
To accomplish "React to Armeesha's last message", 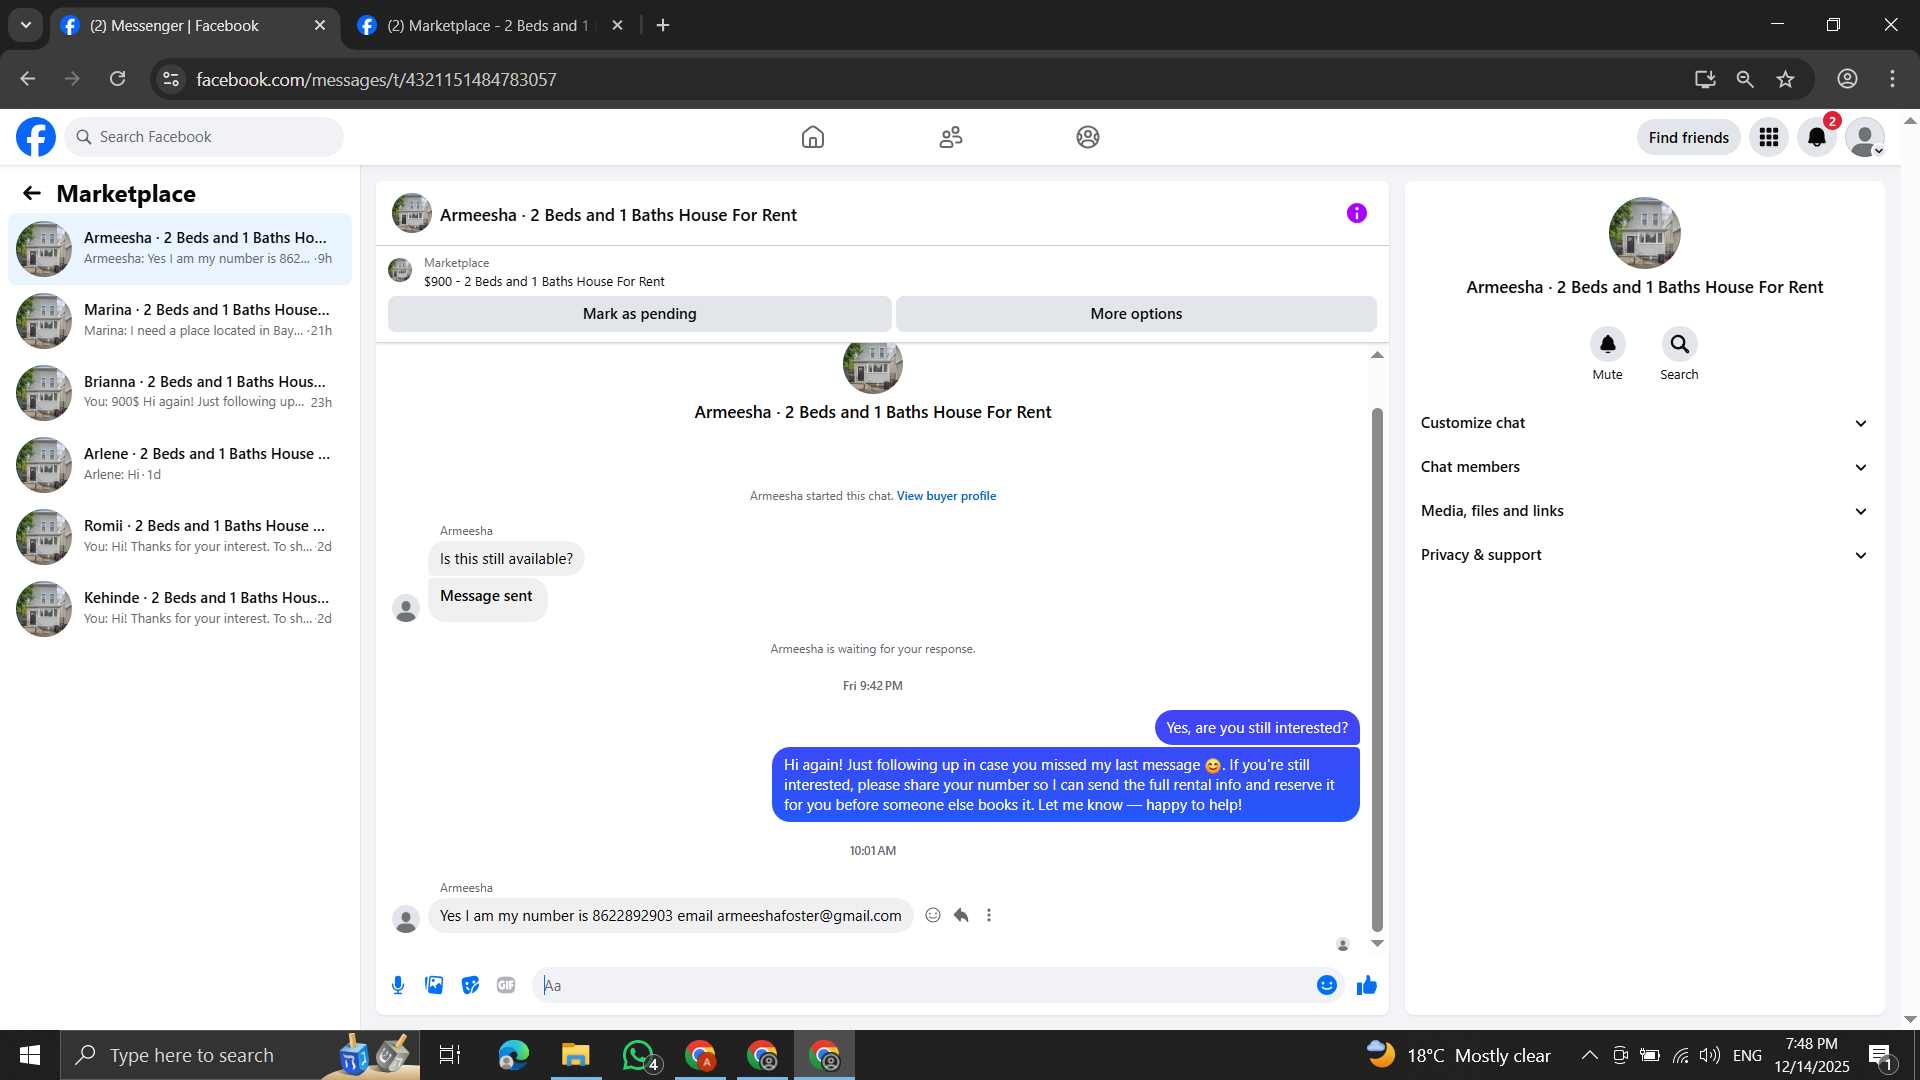I will click(x=933, y=915).
